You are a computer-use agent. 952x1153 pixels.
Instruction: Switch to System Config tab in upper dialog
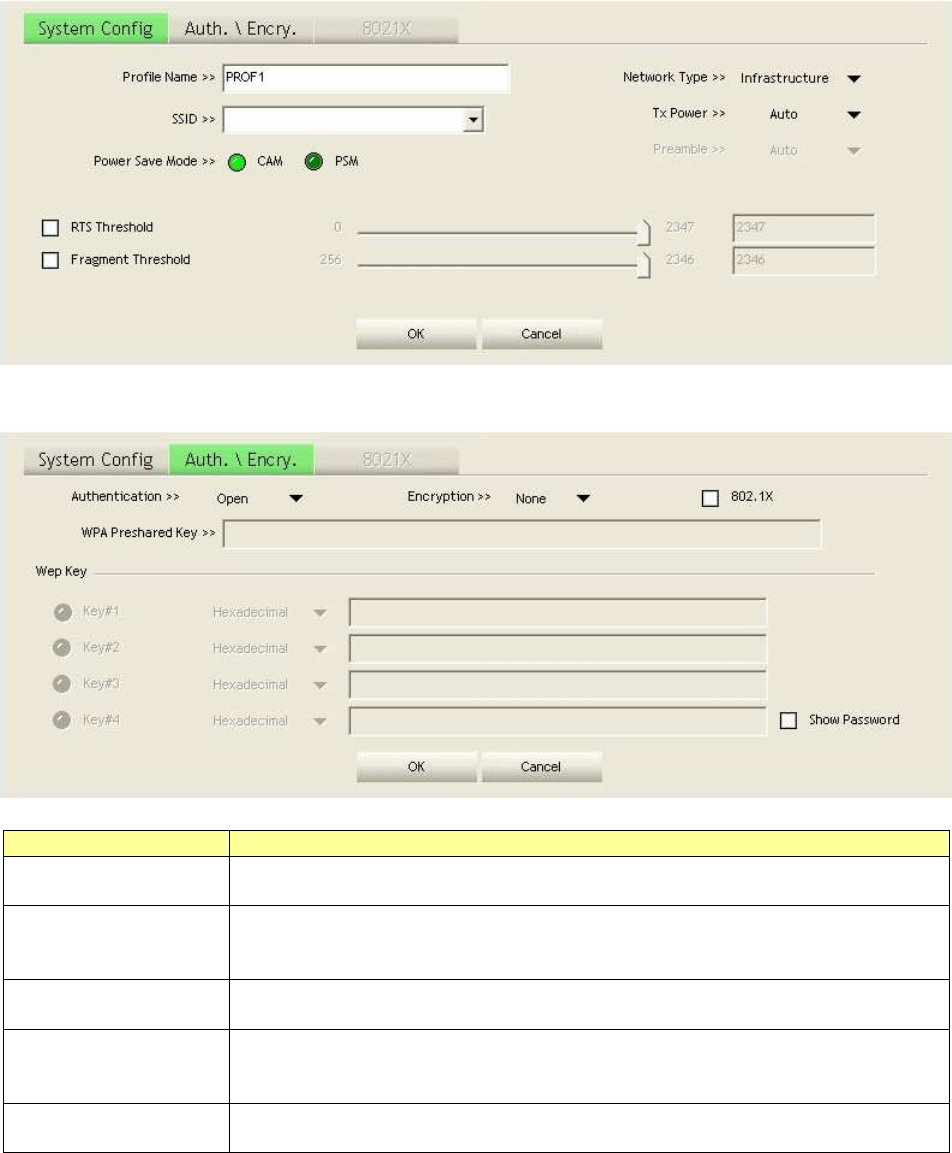point(96,29)
